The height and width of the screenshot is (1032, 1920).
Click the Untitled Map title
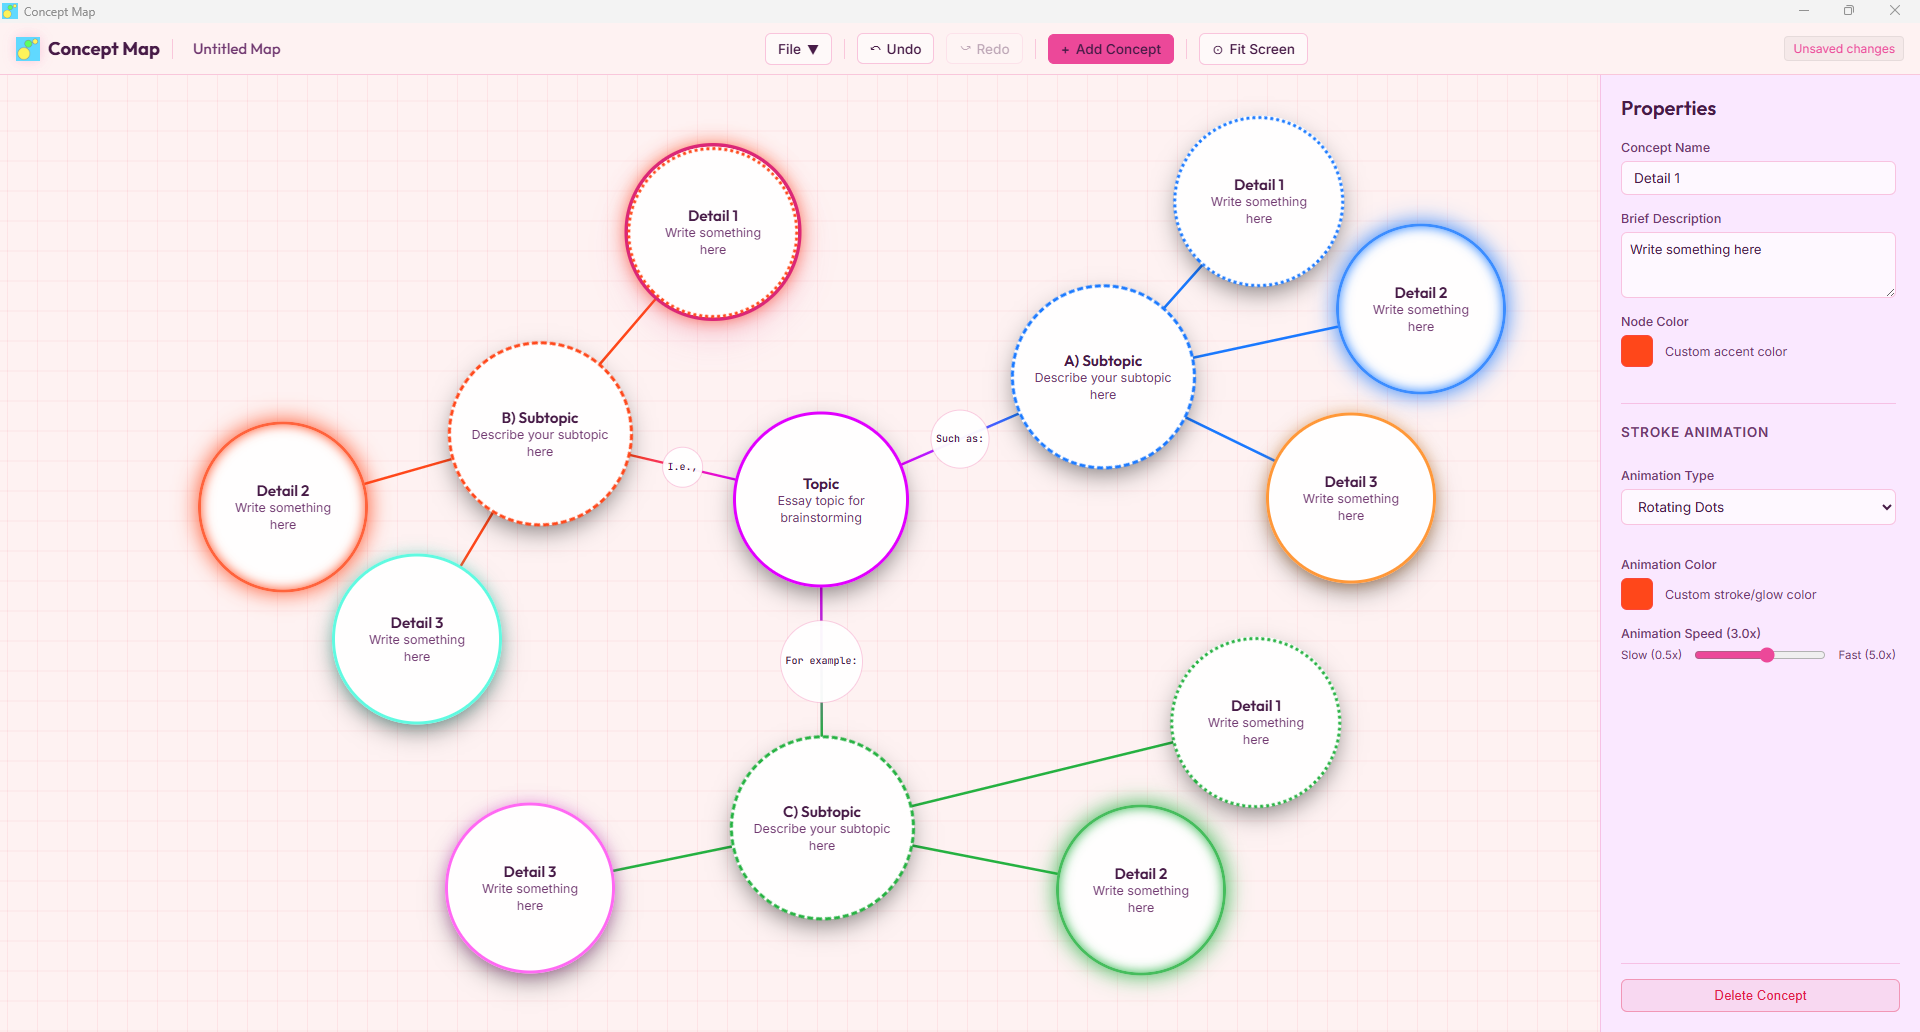237,49
